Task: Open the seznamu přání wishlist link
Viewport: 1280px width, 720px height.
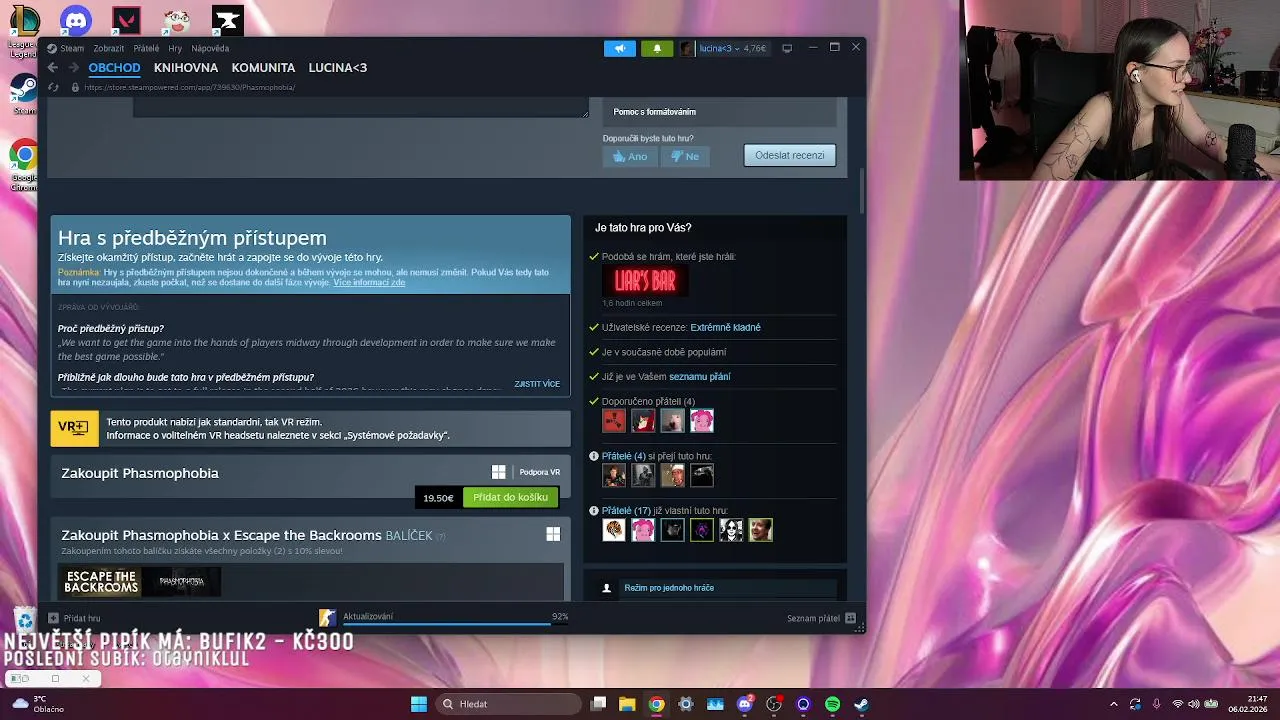Action: 699,377
